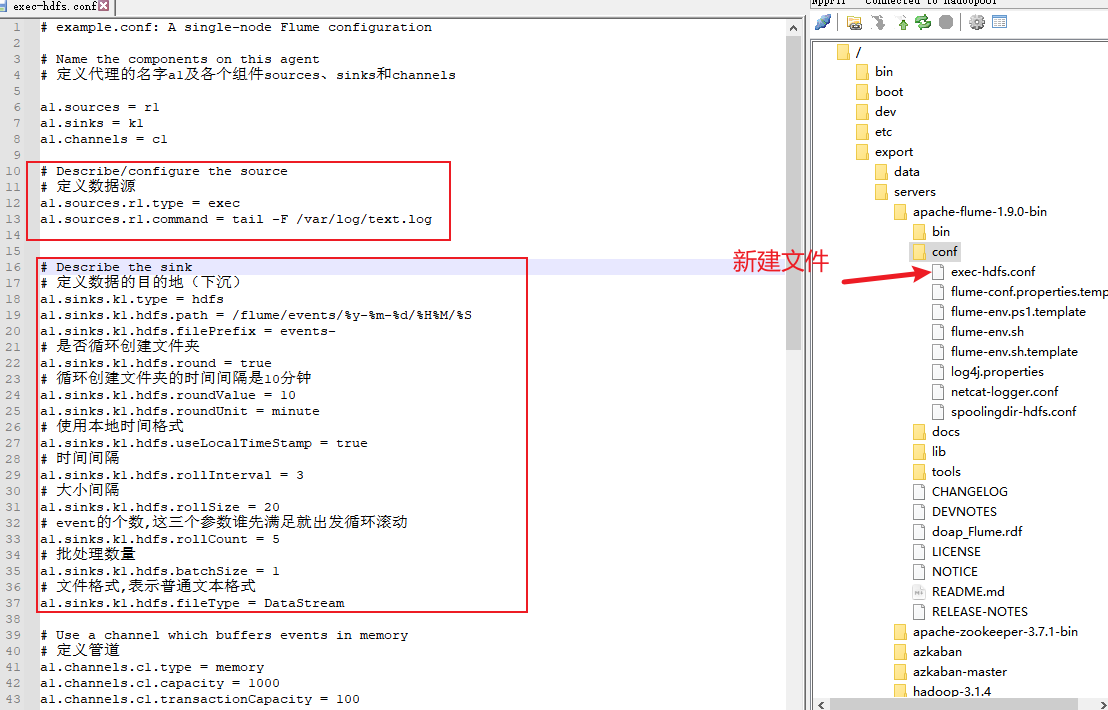
Task: Click the line 'a1.channels.c1.capacity = 1000'
Action: (x=160, y=683)
